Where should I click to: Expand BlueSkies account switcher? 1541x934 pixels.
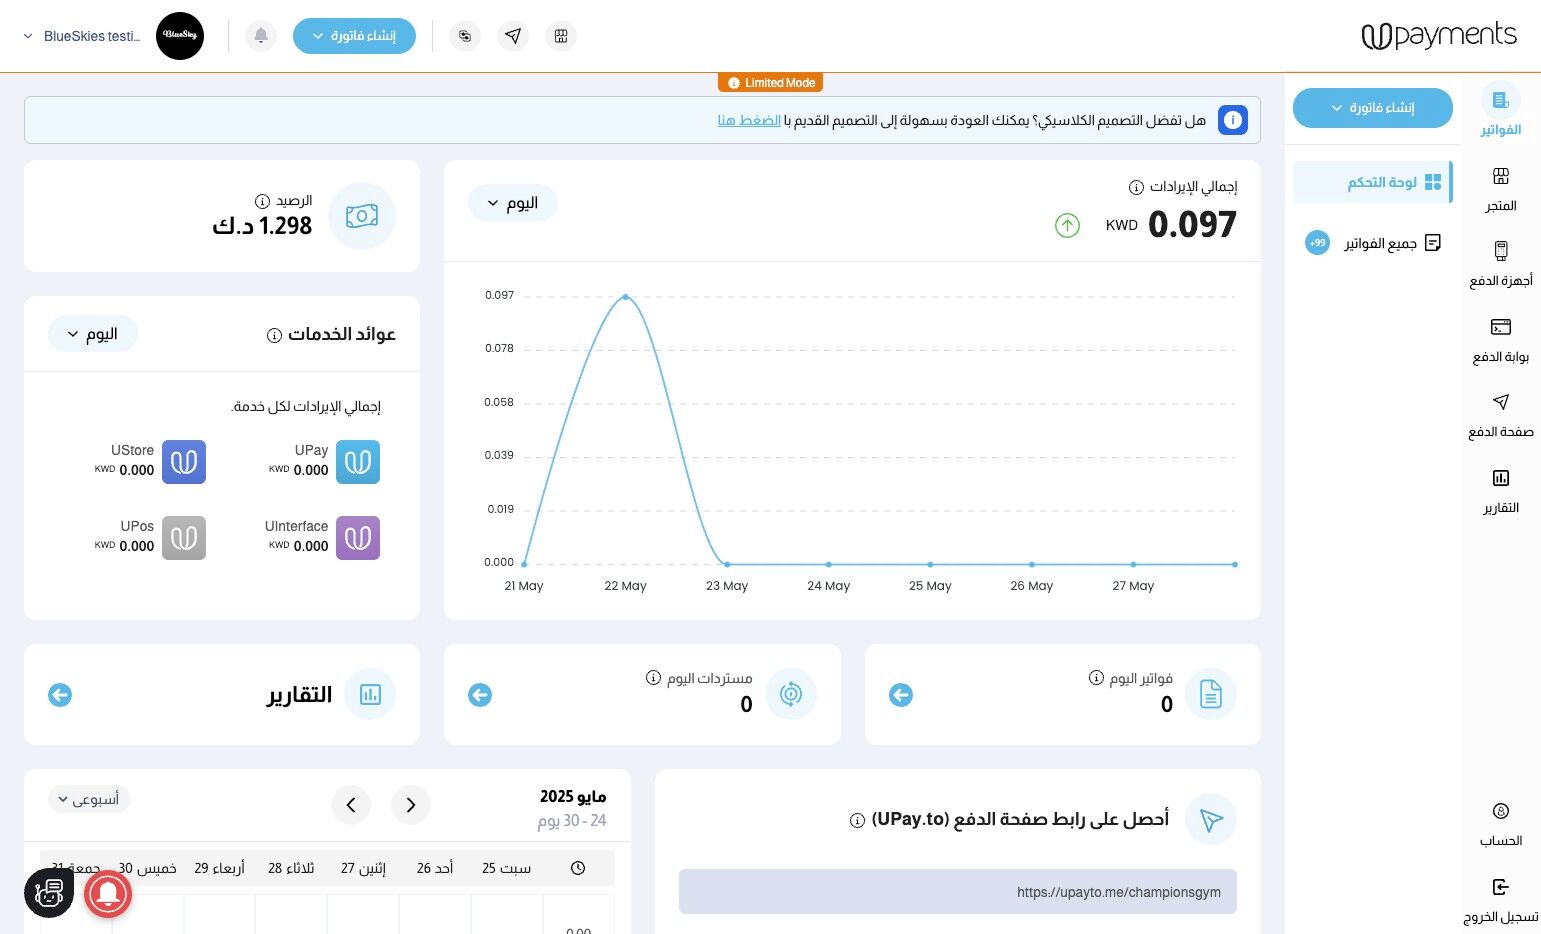coord(83,36)
